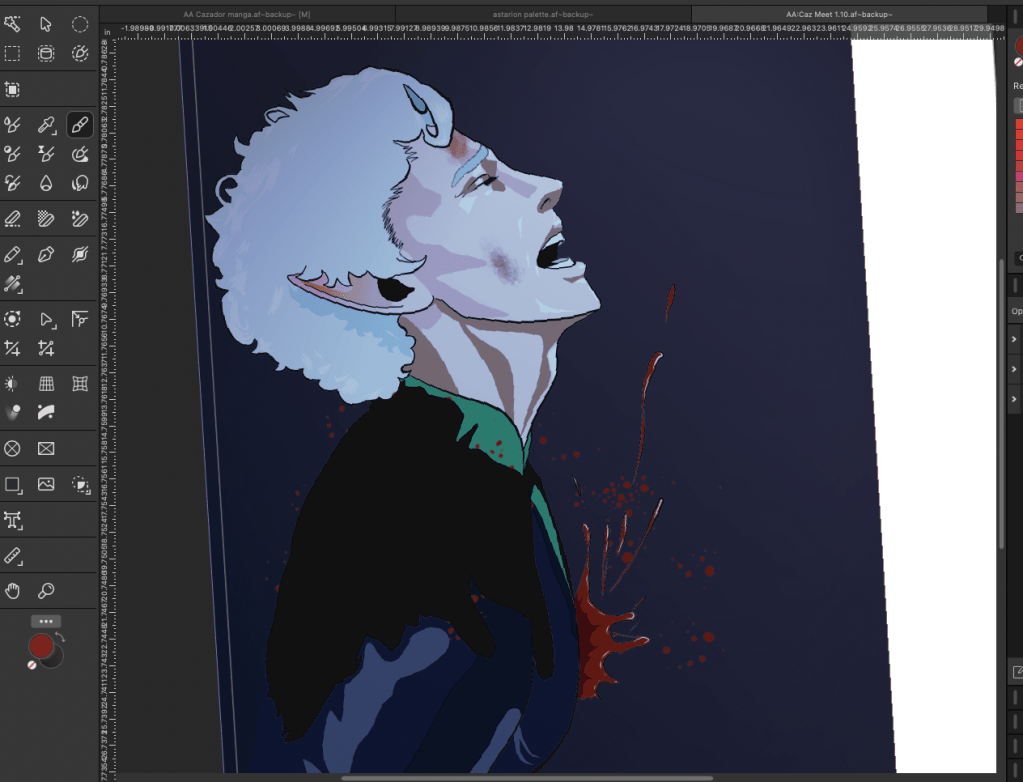The height and width of the screenshot is (782, 1023).
Task: Choose the Elliptical Marquee selection tool
Action: tap(80, 24)
